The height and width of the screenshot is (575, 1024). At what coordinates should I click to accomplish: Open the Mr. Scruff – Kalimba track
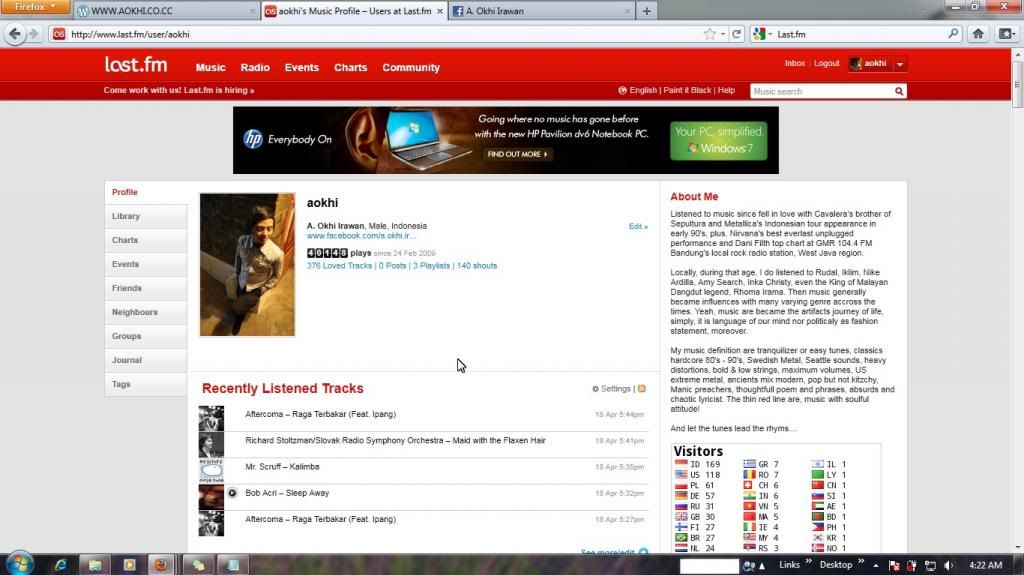tap(282, 467)
